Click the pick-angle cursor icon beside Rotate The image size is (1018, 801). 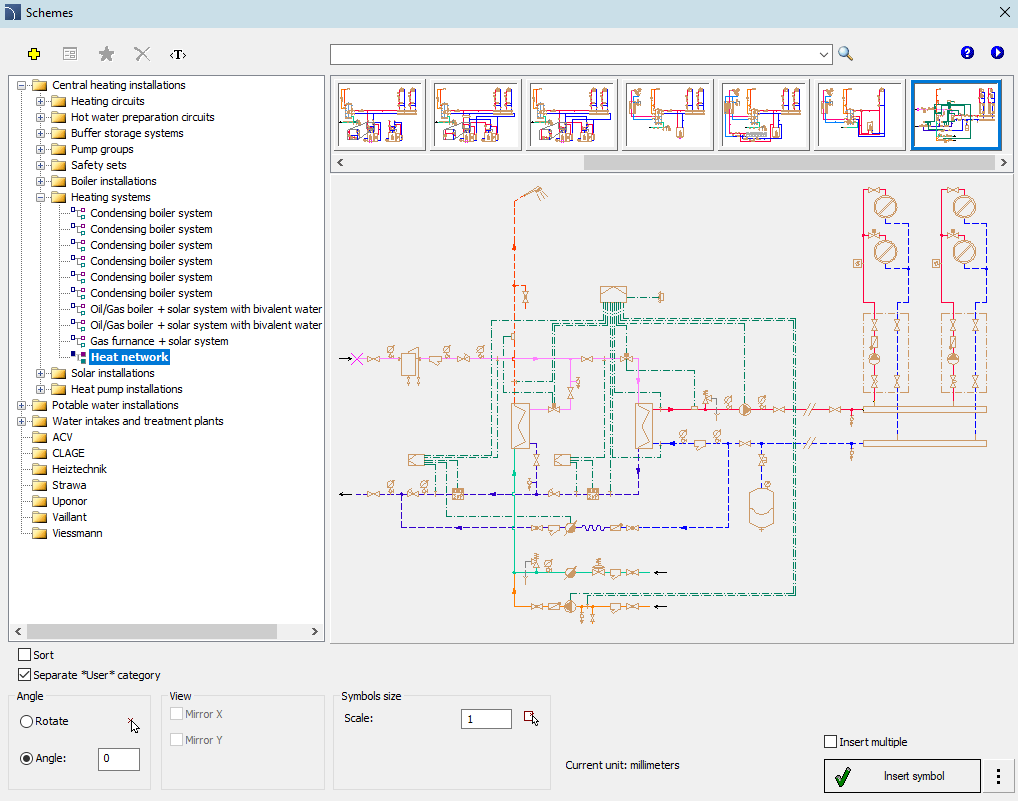(x=133, y=724)
